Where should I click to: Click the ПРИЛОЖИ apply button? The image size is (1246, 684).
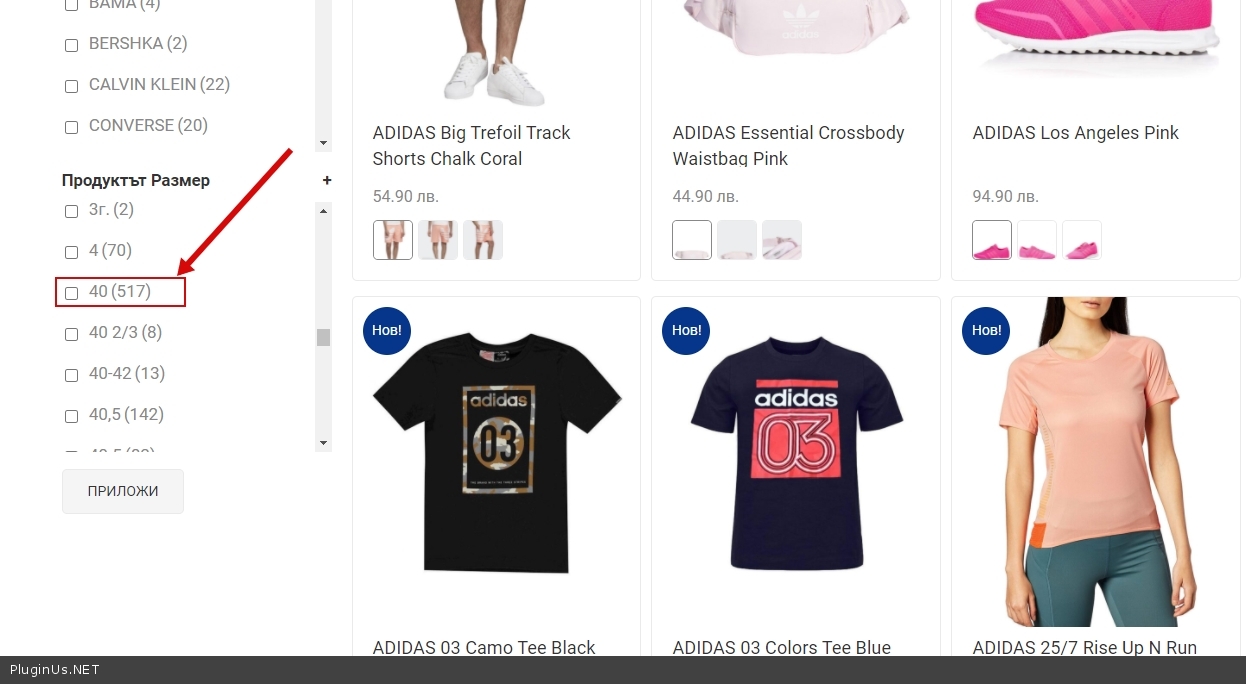123,491
